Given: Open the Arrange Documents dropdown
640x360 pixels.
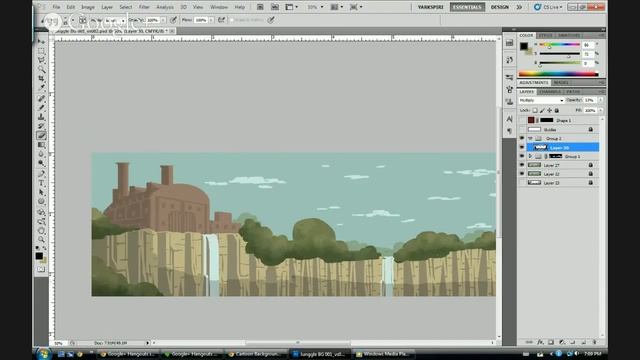Looking at the screenshot, I should point(337,7).
